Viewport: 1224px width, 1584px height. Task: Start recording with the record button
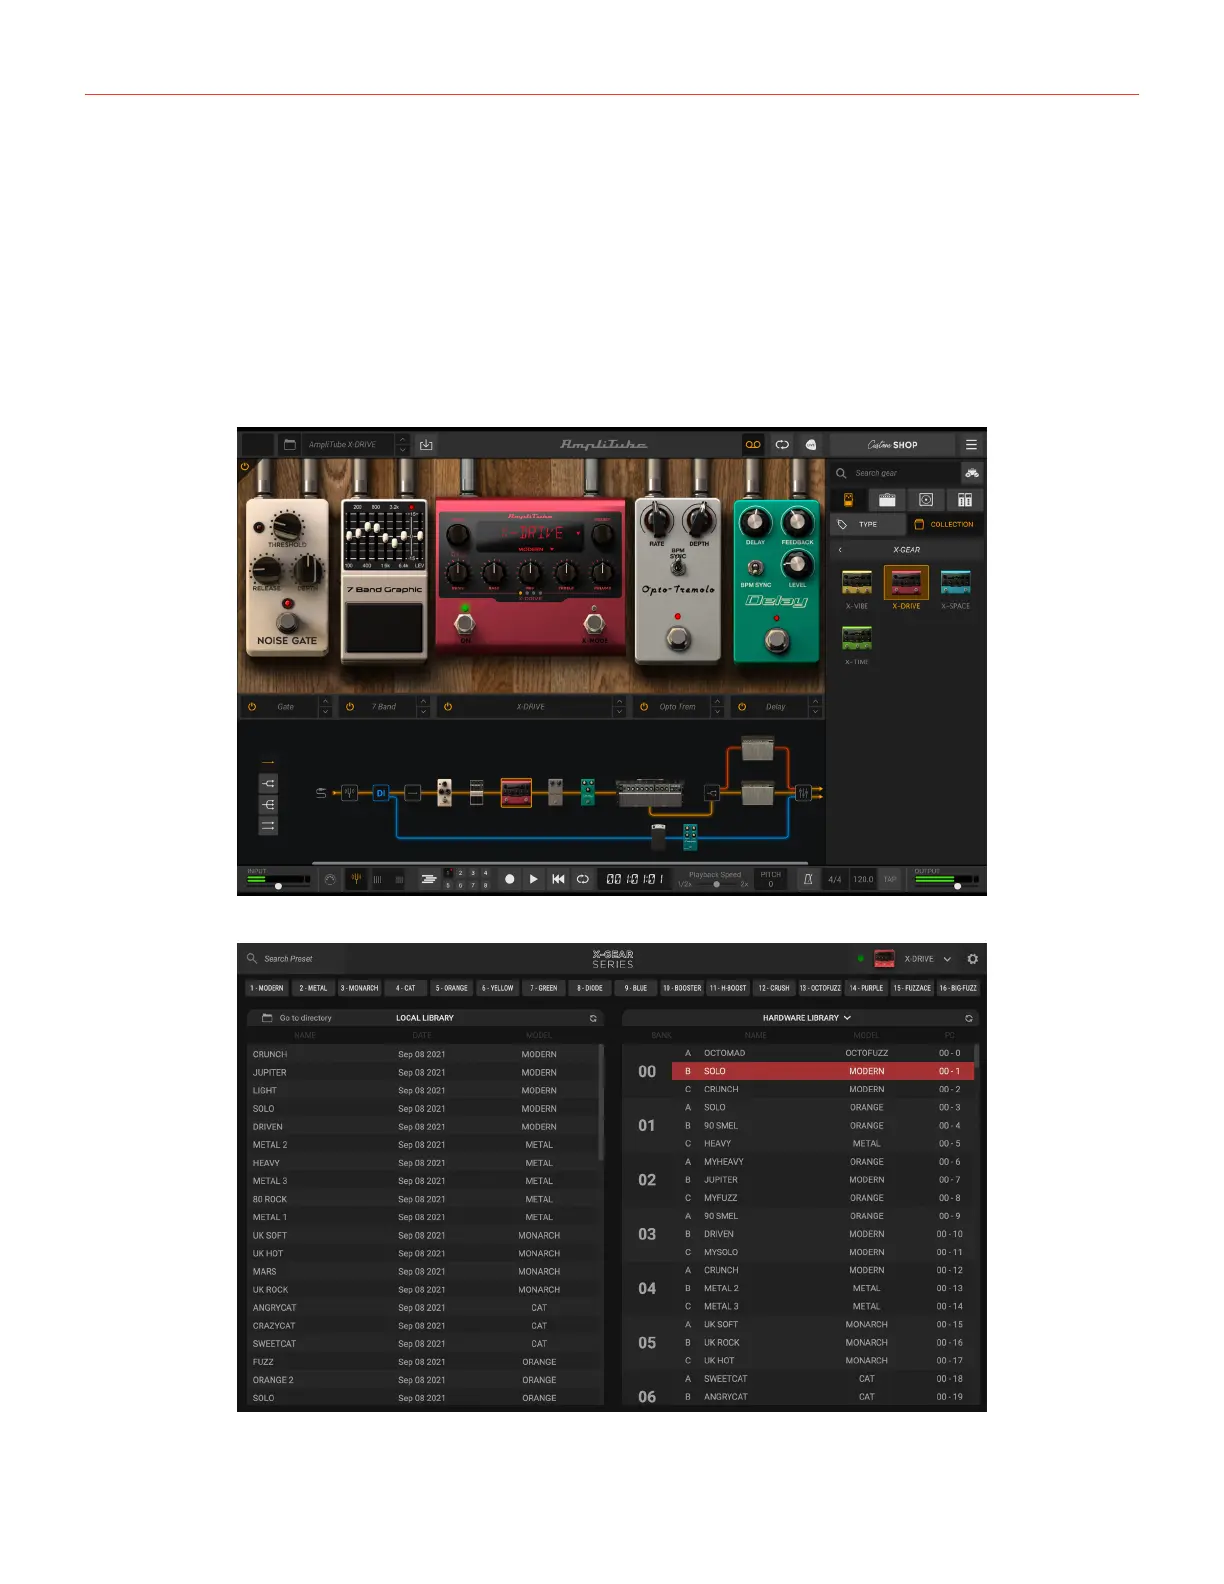509,879
